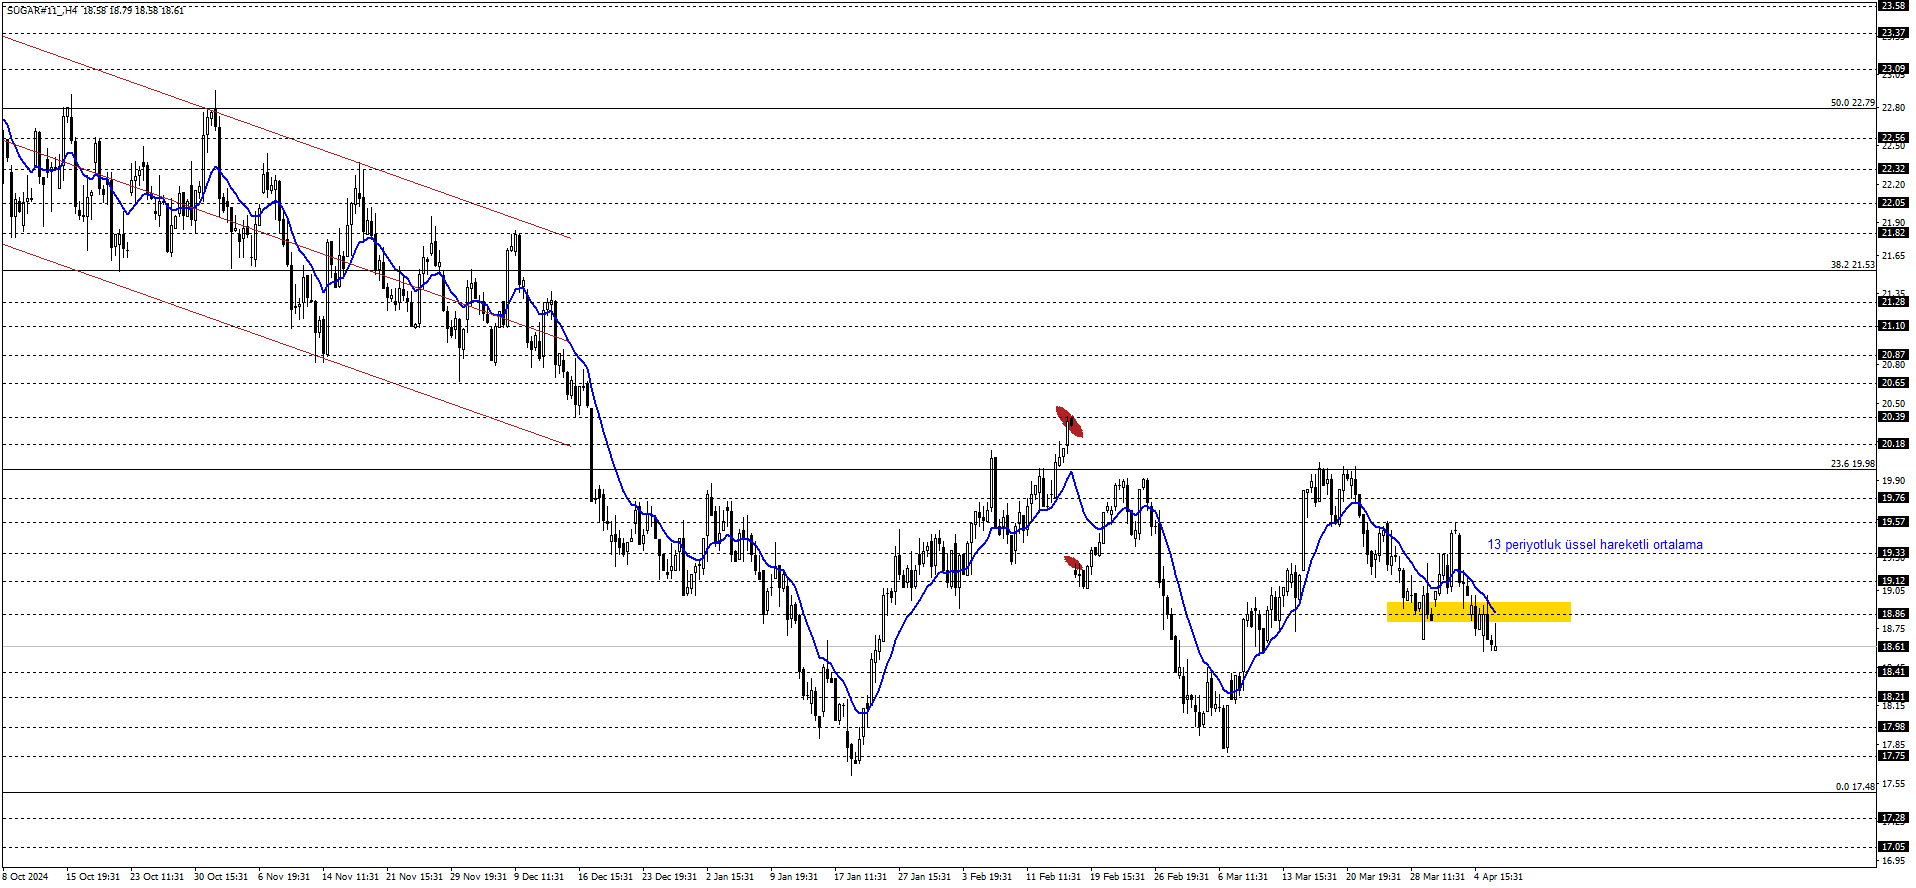The height and width of the screenshot is (888, 1916).
Task: Click the '17 Jan 11:31' time label
Action: pos(860,877)
